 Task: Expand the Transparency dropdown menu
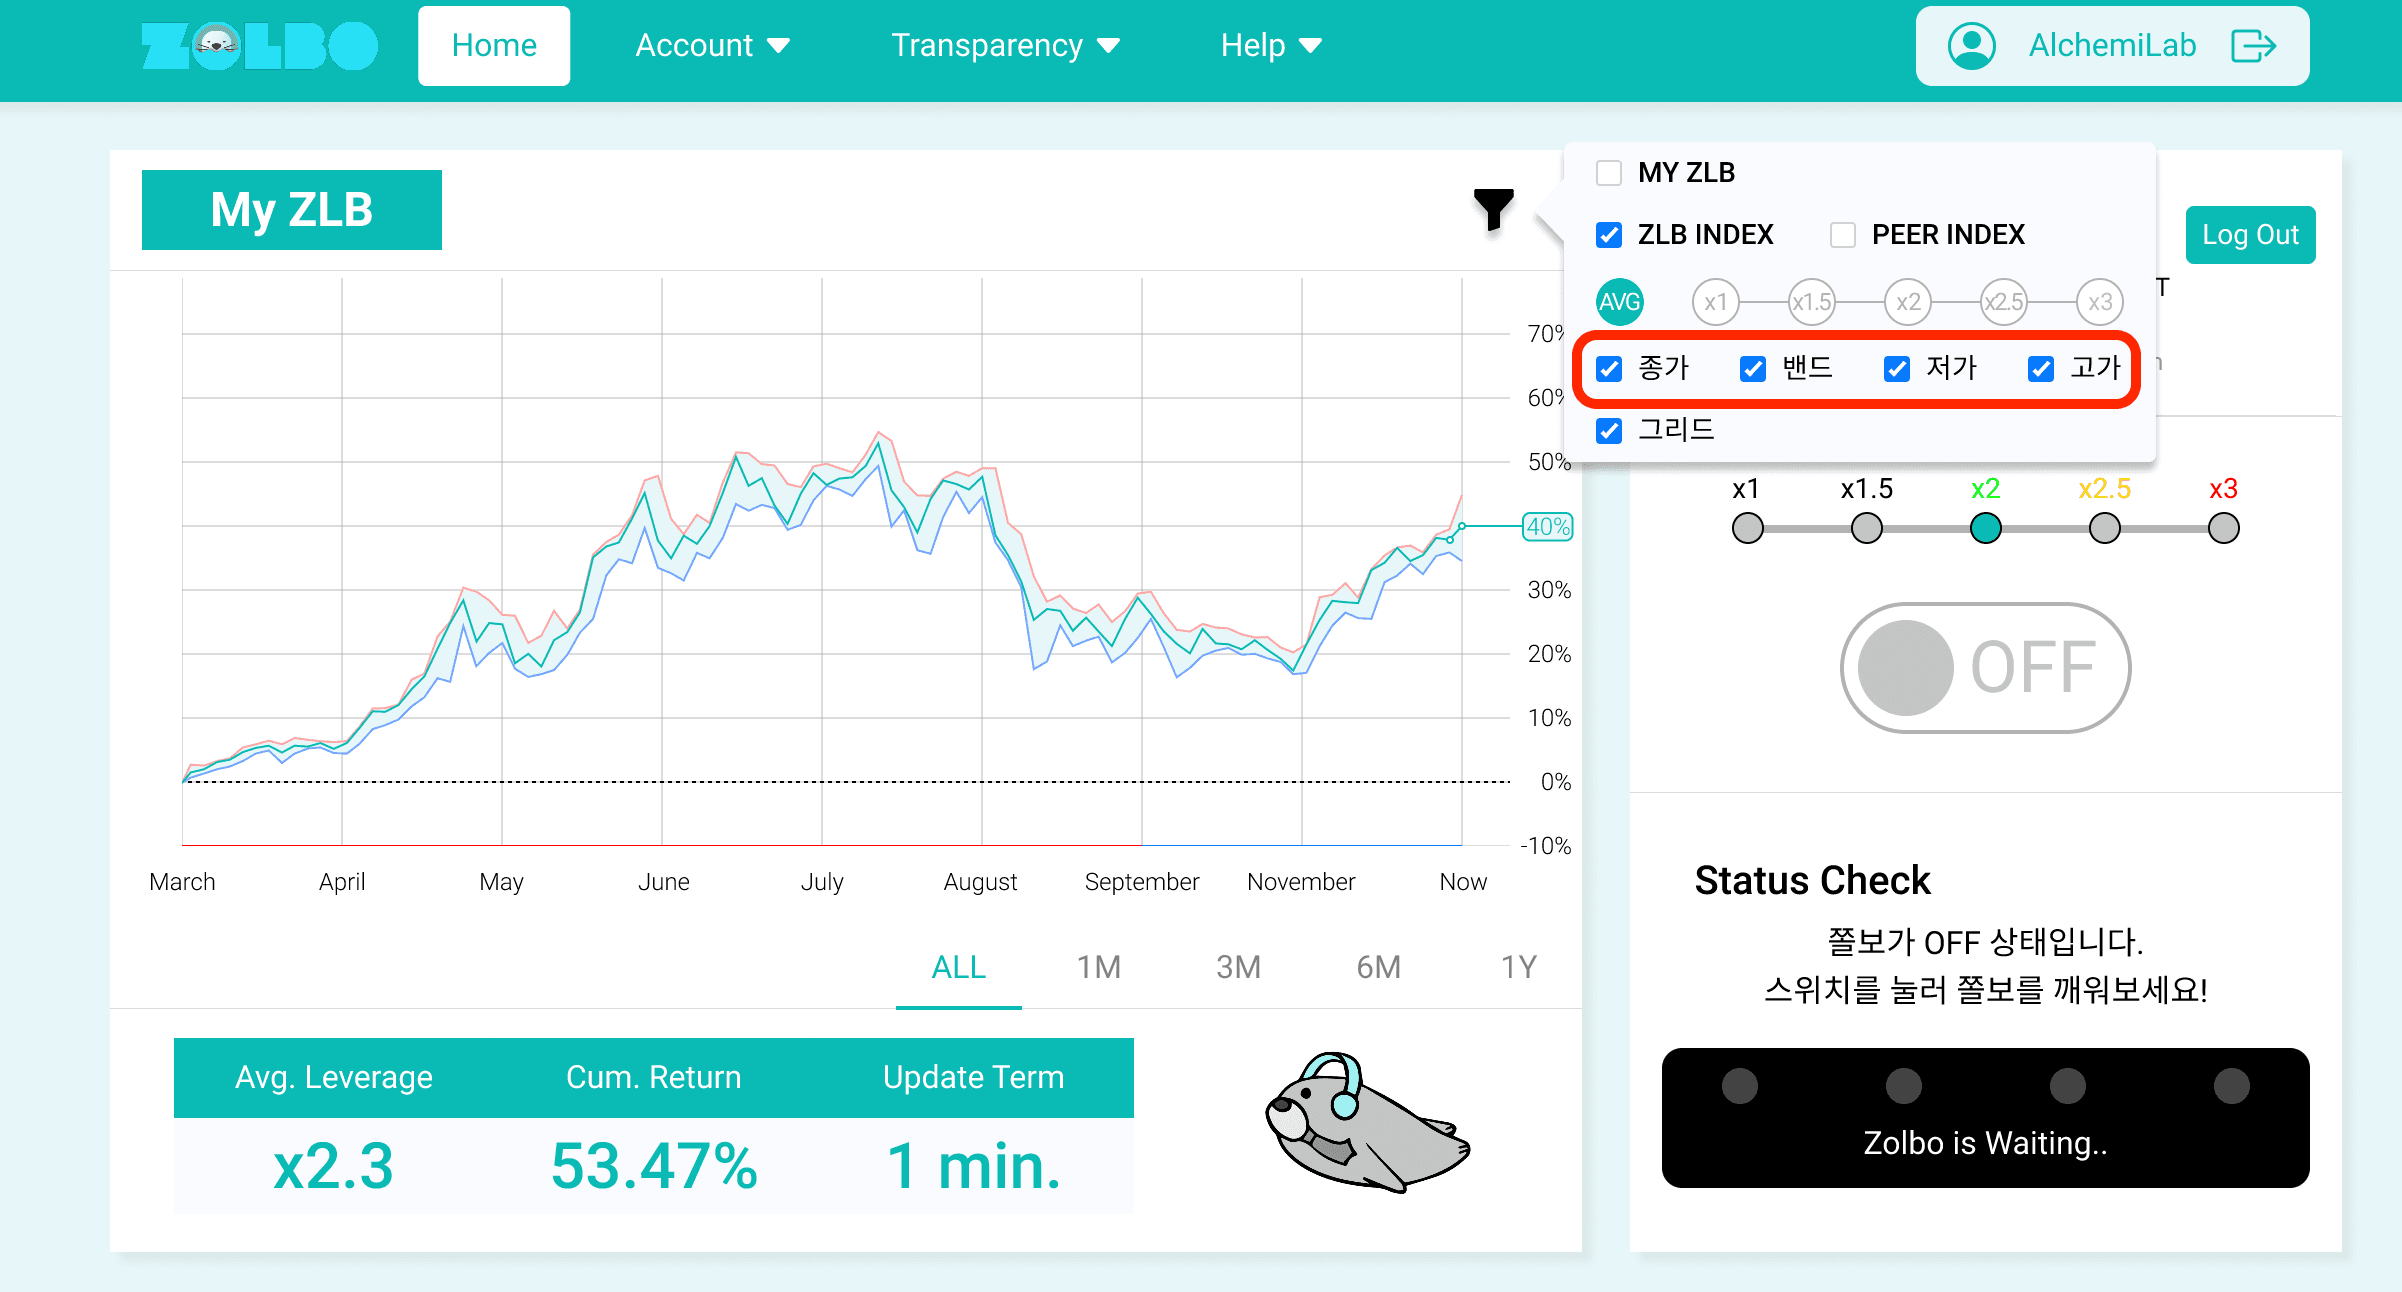1005,46
